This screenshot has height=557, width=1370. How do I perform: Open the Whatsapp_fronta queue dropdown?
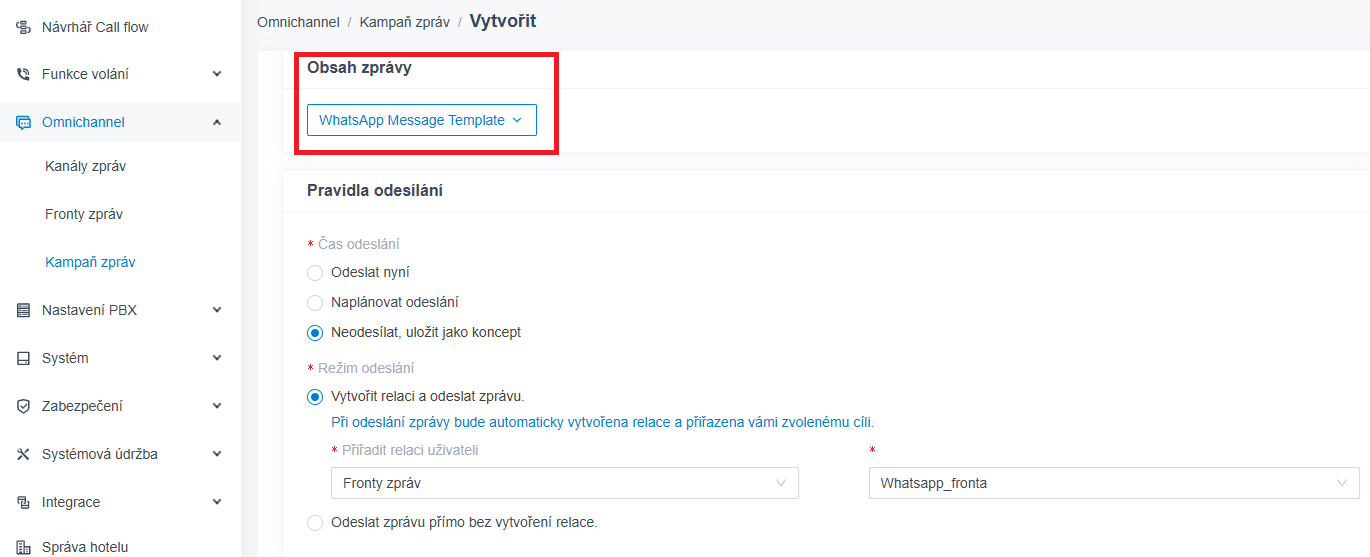(1113, 483)
